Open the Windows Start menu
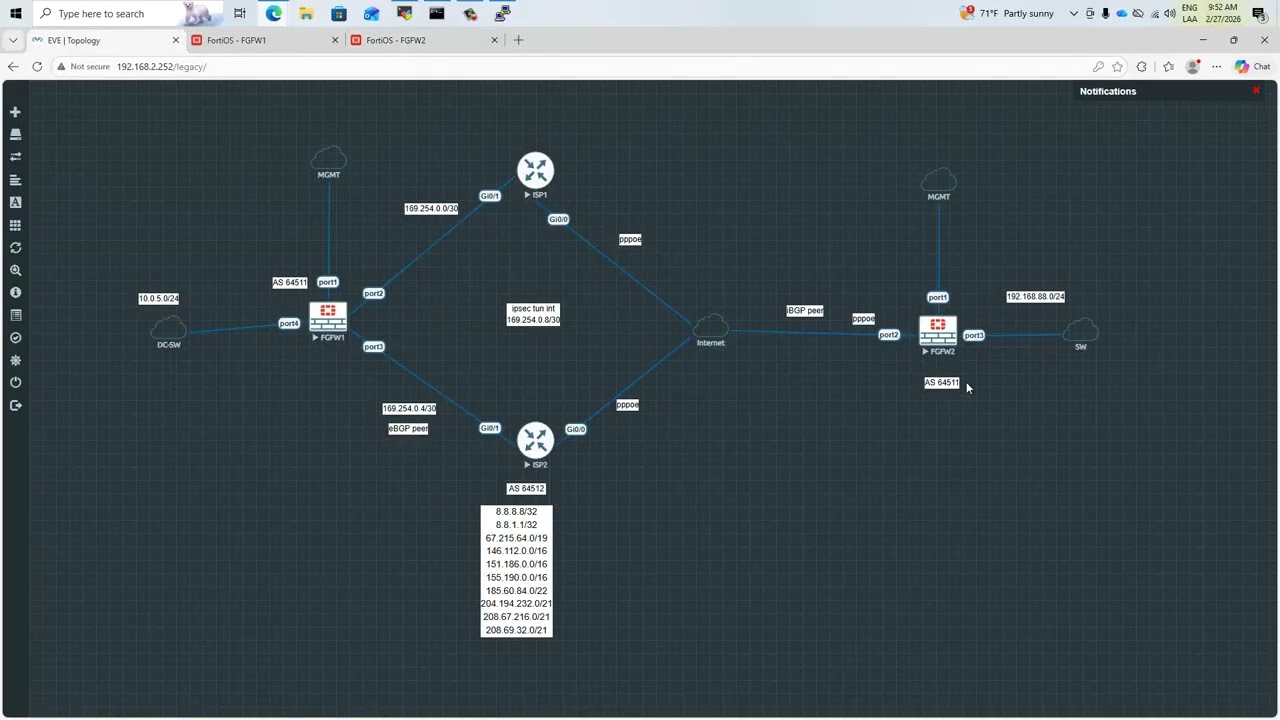 15,13
